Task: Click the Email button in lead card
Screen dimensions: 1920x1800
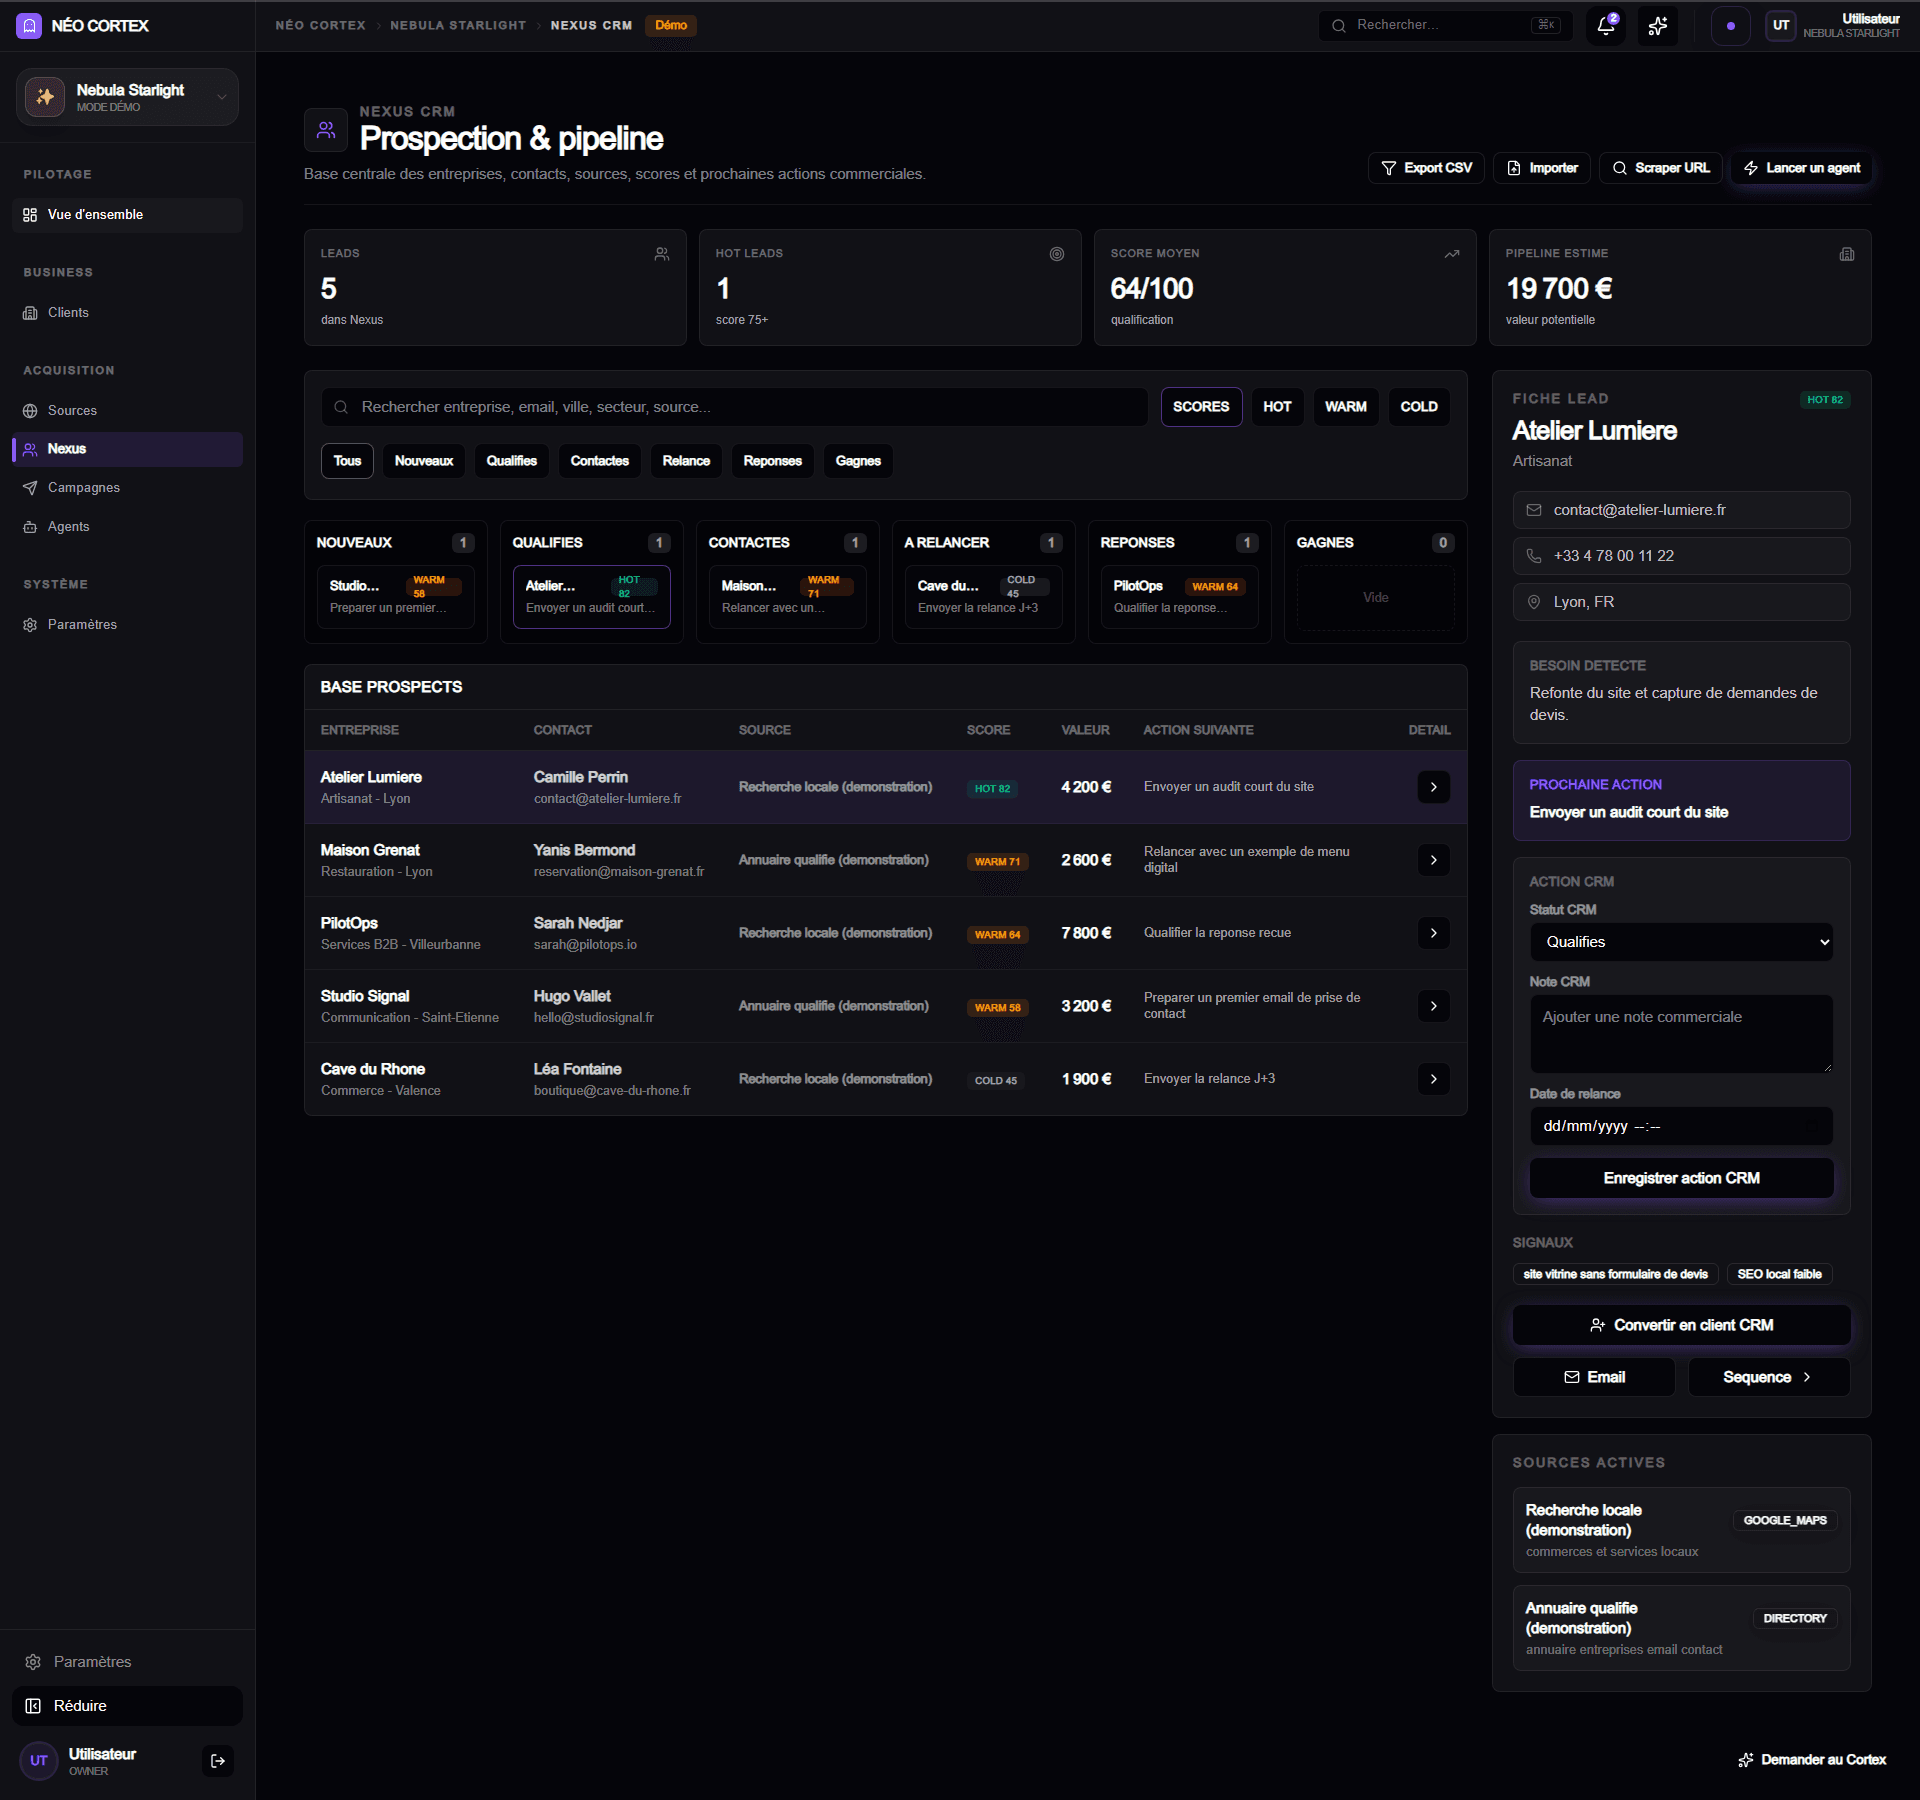Action: coord(1594,1377)
